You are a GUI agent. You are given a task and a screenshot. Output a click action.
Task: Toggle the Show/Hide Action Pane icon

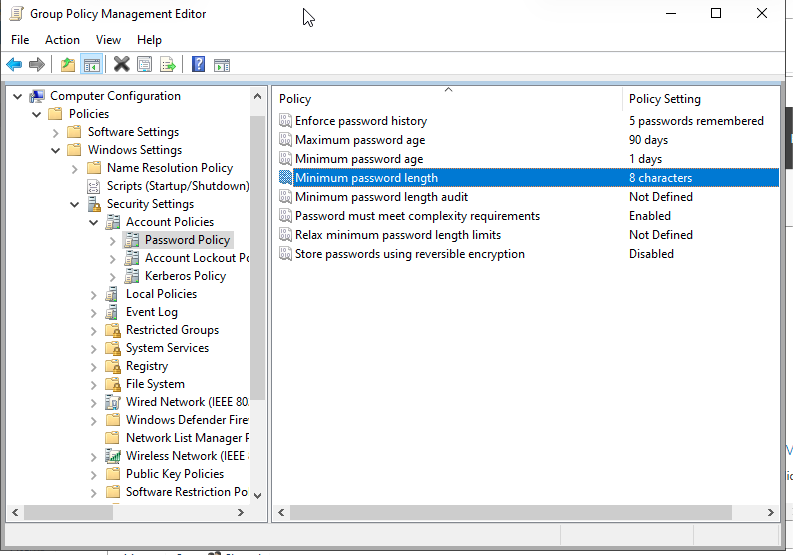pos(222,65)
